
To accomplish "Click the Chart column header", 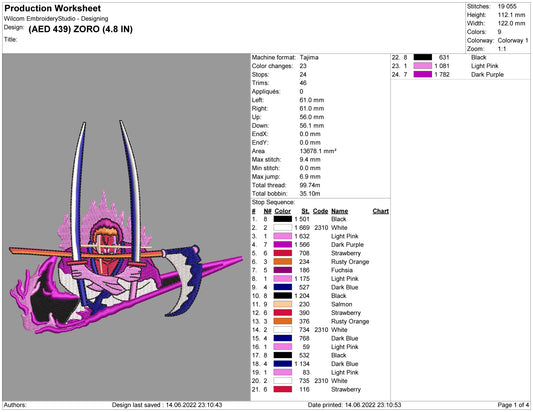I will 381,211.
